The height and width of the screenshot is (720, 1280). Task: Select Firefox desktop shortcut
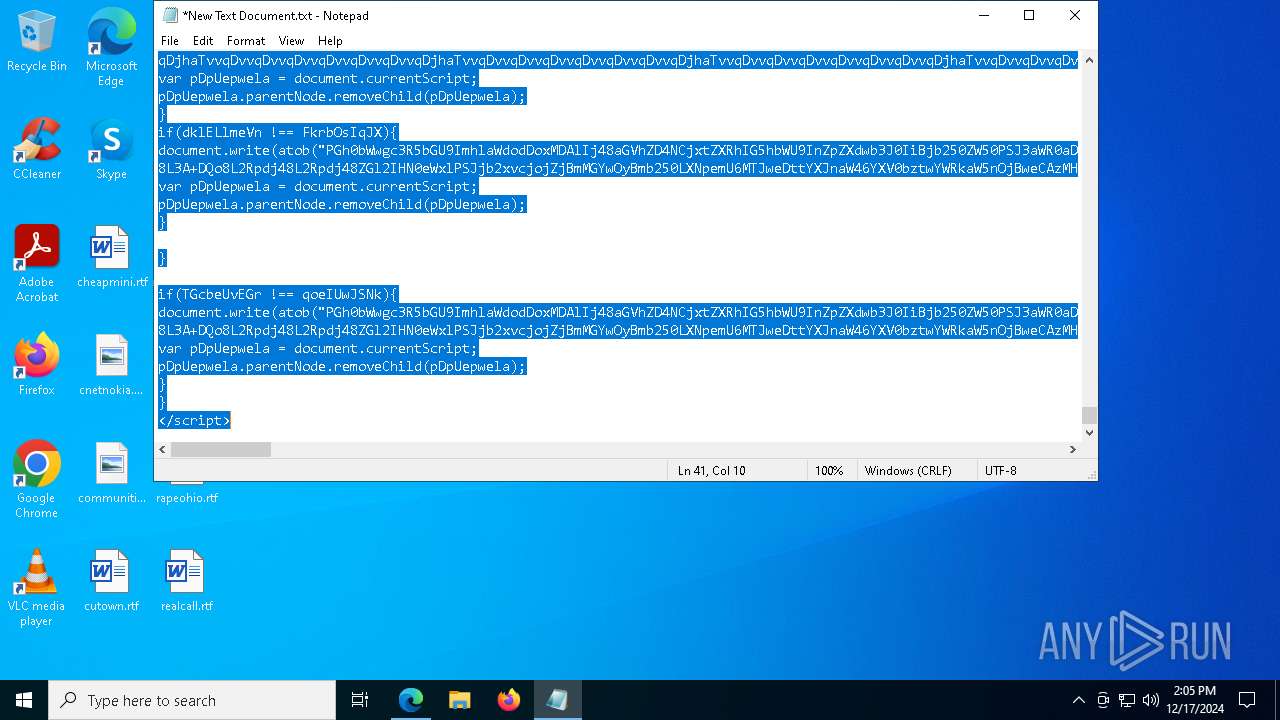point(37,364)
